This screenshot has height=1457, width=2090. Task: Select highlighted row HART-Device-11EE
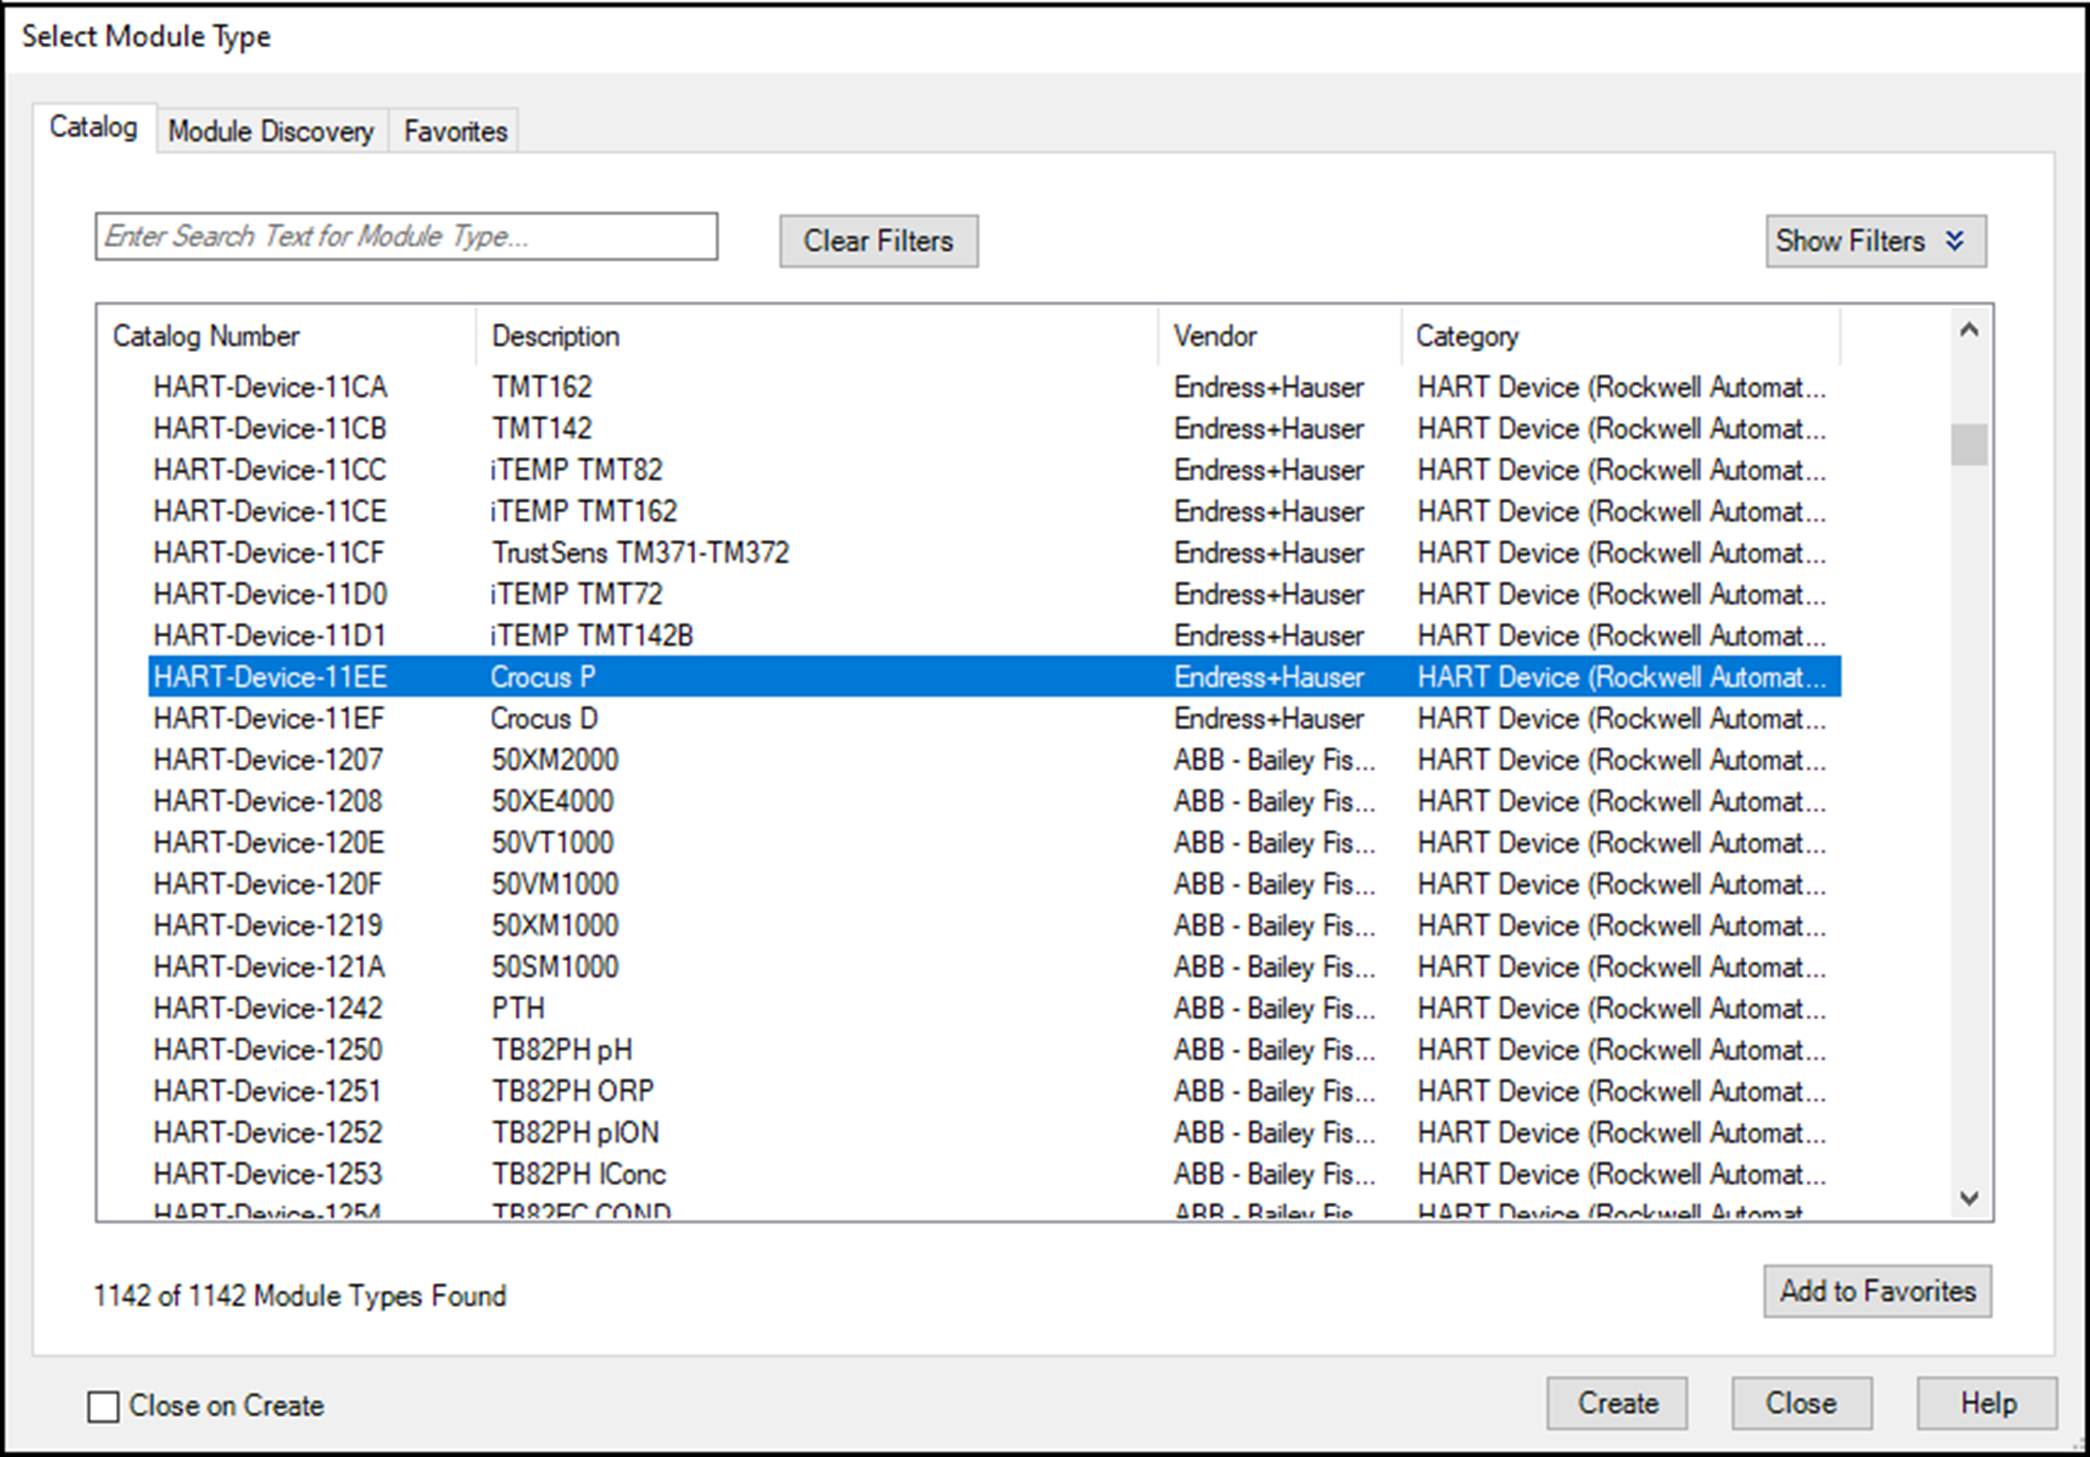tap(994, 677)
